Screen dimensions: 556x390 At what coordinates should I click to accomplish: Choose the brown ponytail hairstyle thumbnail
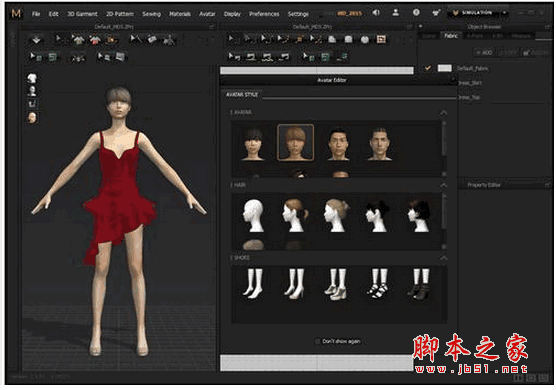[295, 215]
